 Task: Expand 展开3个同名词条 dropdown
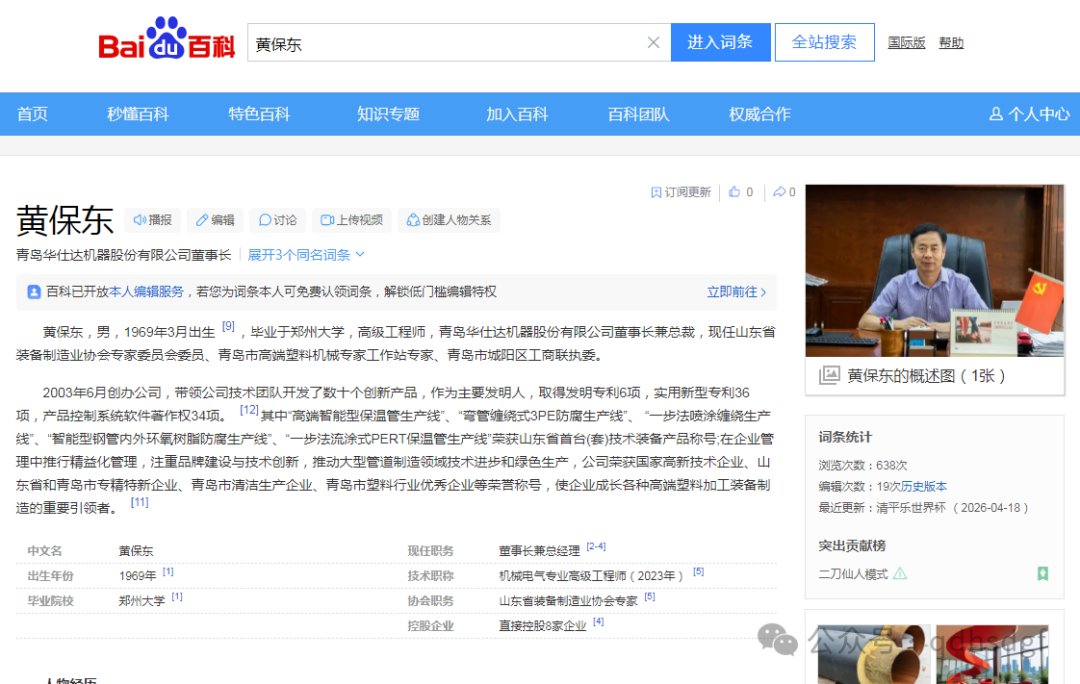pos(306,255)
